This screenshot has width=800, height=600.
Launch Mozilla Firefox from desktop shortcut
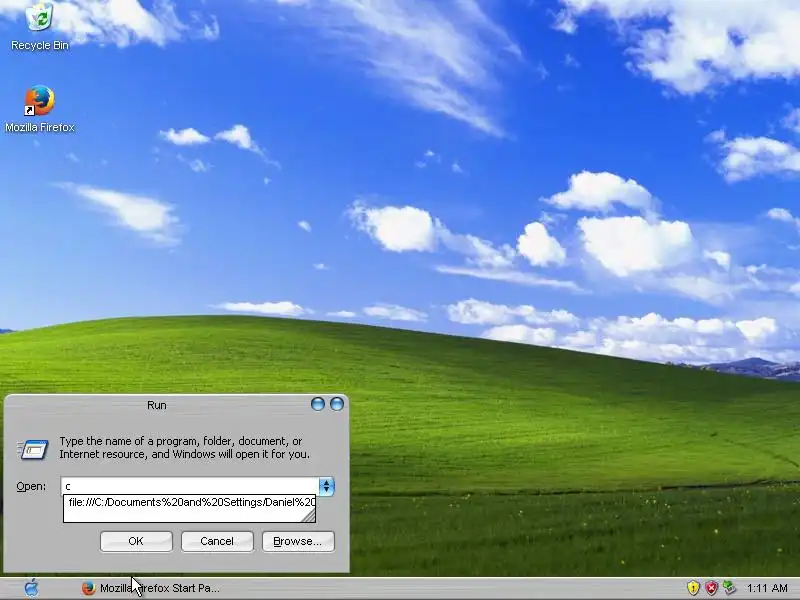(x=40, y=109)
